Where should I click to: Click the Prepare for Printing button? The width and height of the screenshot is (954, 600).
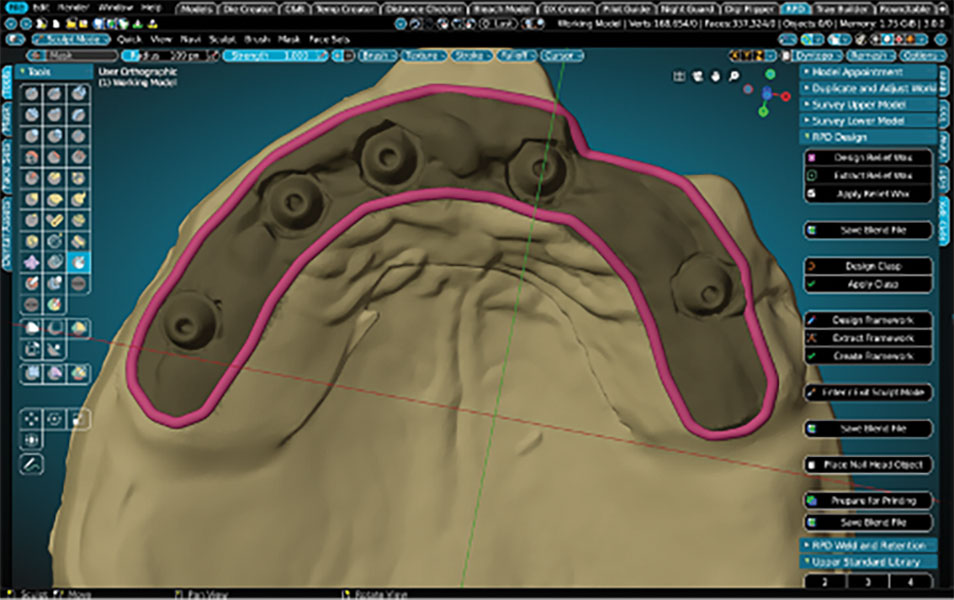tap(868, 500)
